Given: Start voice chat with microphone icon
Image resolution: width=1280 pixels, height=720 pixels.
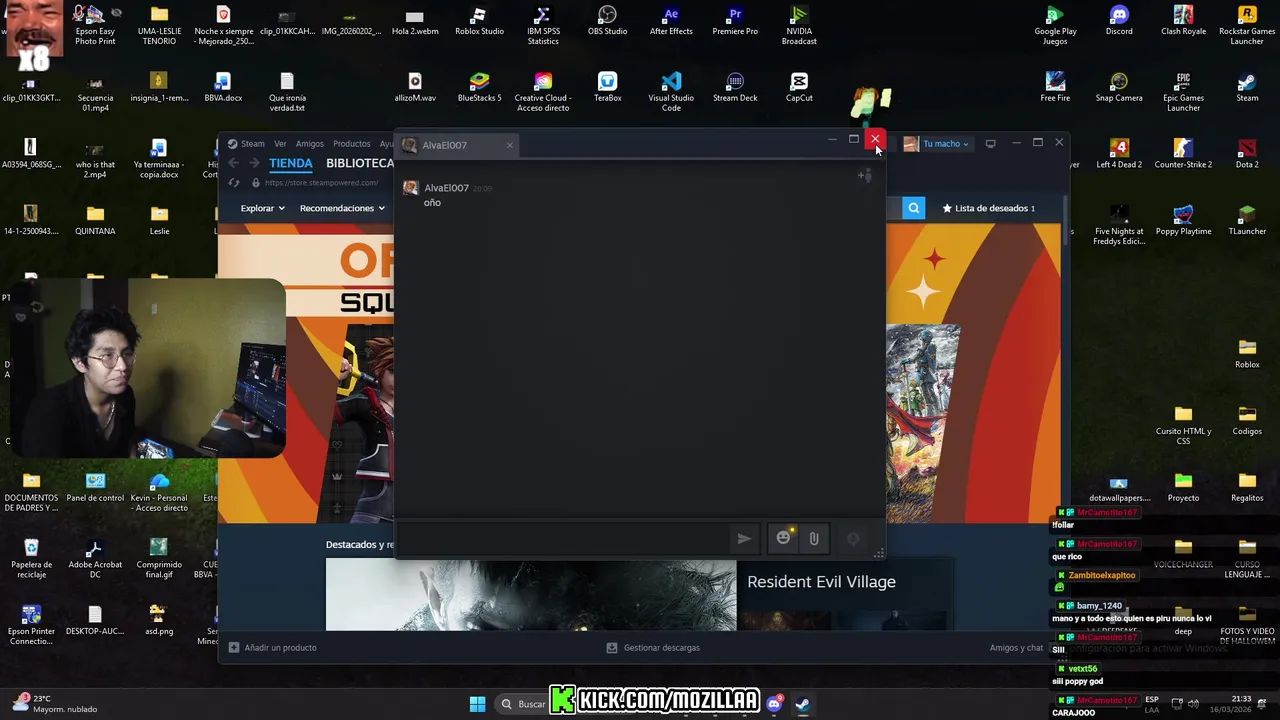Looking at the screenshot, I should coord(853,538).
